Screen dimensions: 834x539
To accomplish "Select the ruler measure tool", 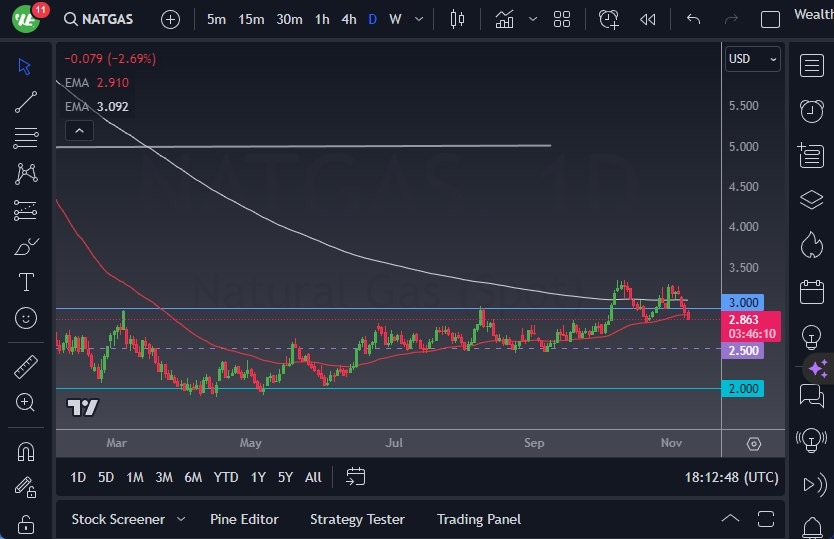I will tap(26, 367).
